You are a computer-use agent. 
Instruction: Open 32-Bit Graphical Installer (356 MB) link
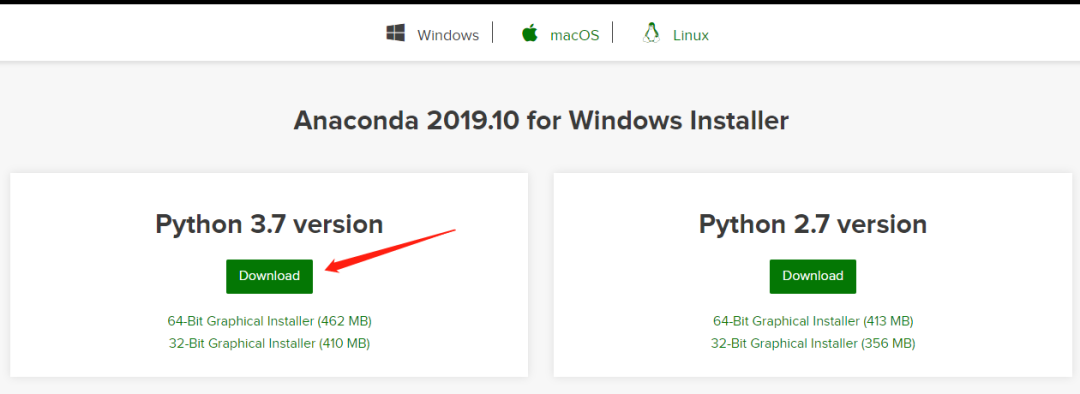pyautogui.click(x=813, y=343)
